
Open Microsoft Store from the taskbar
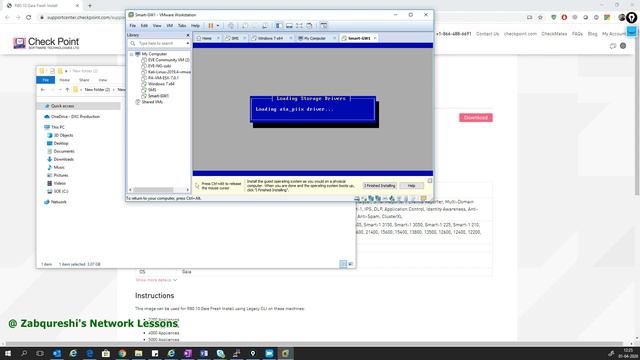pos(106,353)
